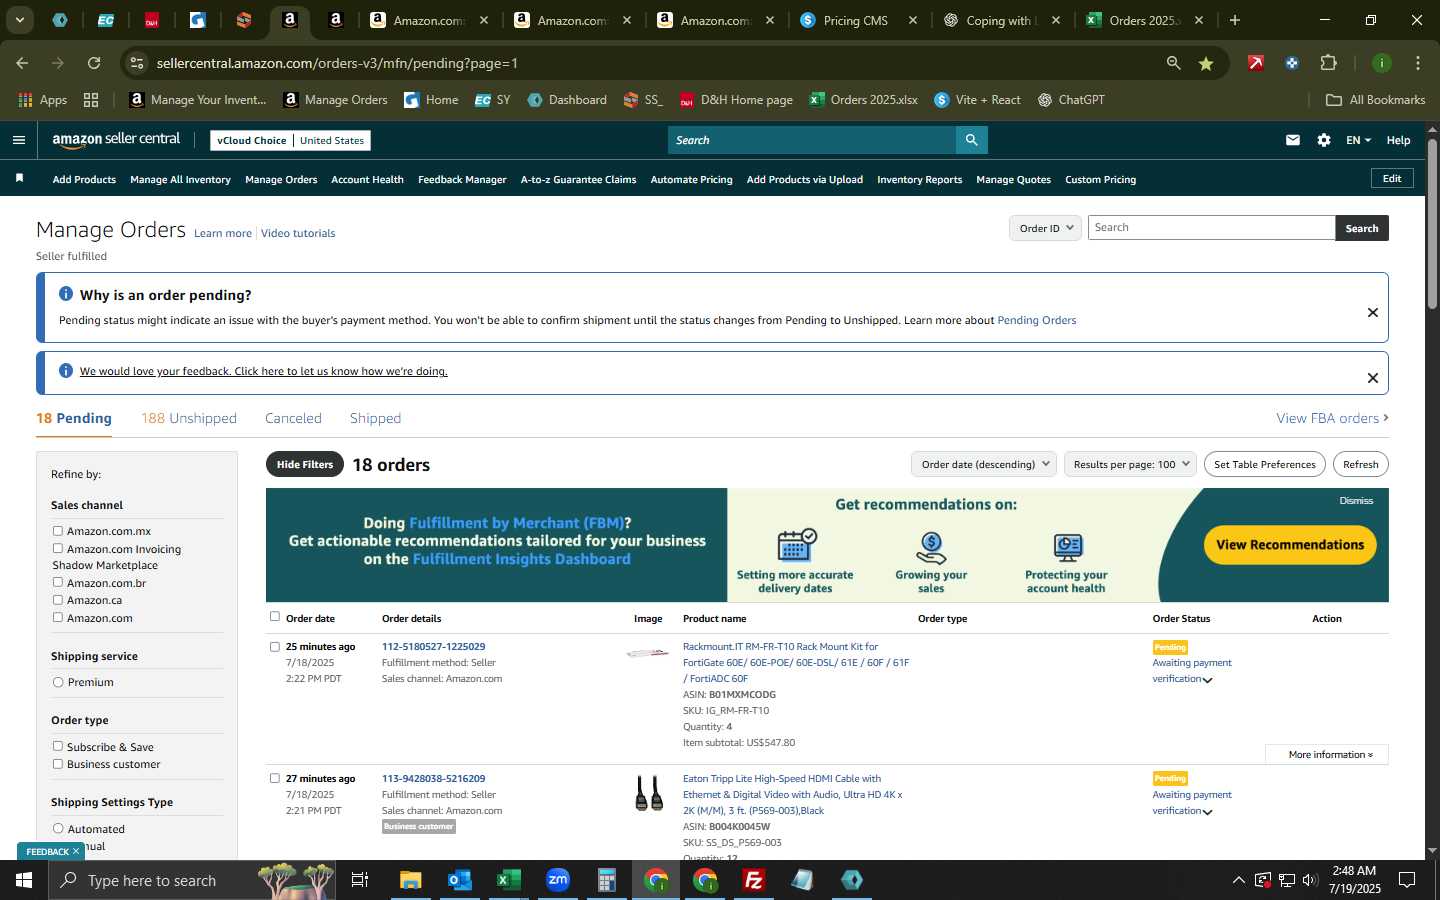Image resolution: width=1440 pixels, height=900 pixels.
Task: Tick the Subscribe & Save checkbox
Action: click(58, 746)
